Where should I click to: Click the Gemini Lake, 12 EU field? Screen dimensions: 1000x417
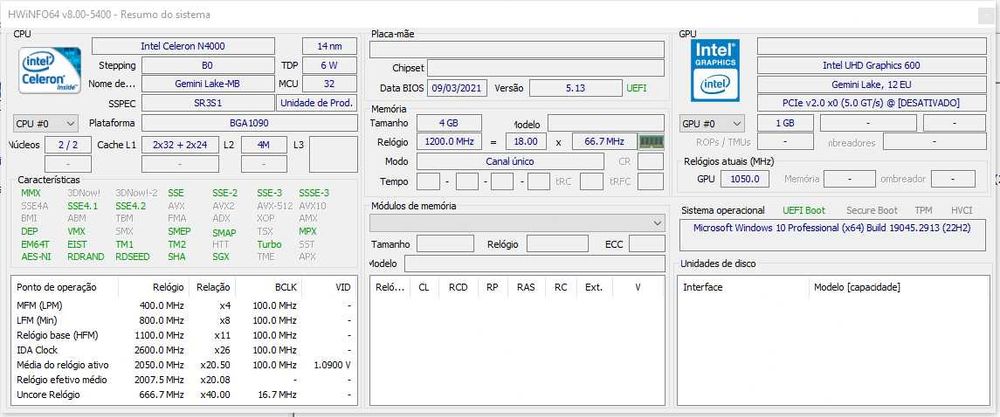pos(871,84)
